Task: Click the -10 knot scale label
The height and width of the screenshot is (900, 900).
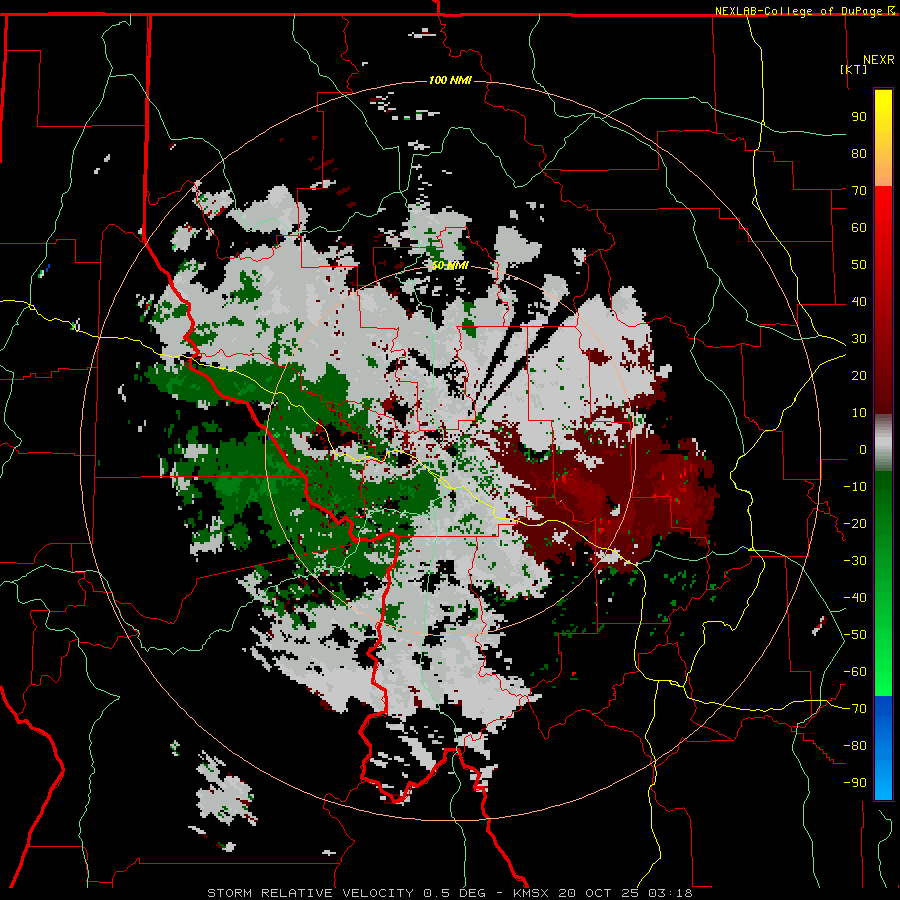Action: click(x=855, y=487)
